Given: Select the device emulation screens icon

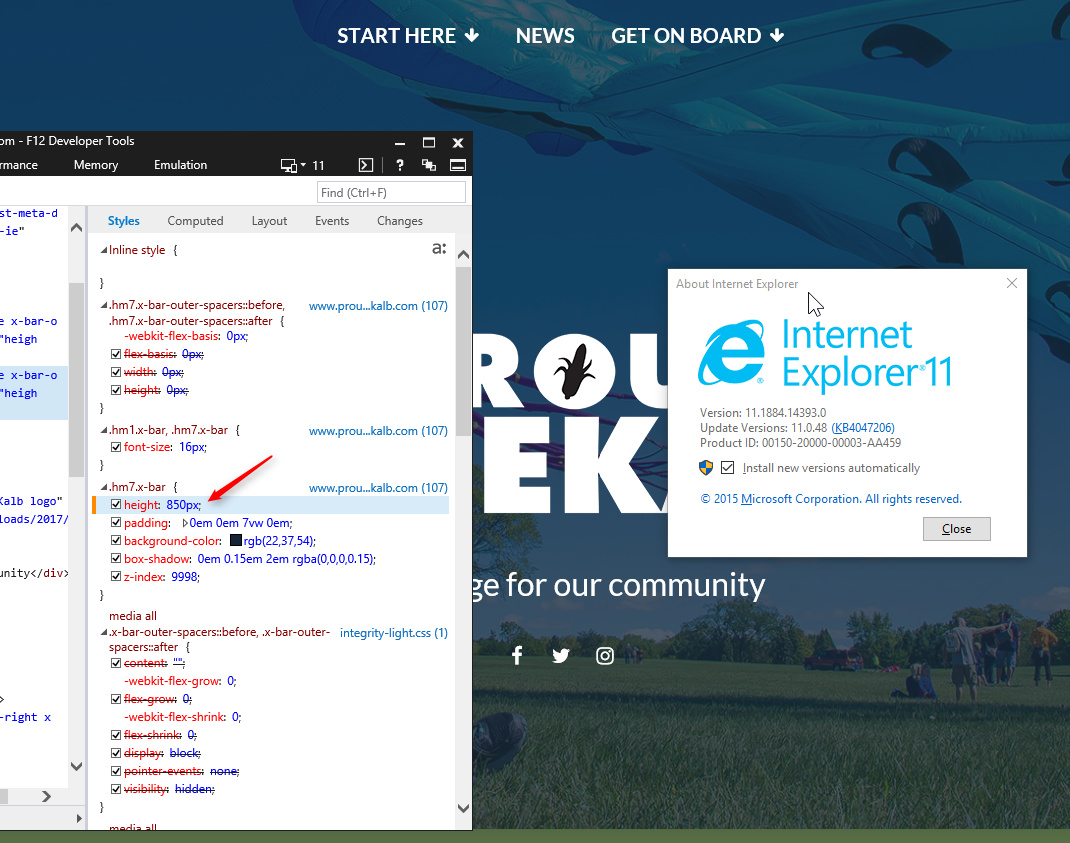Looking at the screenshot, I should pyautogui.click(x=288, y=165).
